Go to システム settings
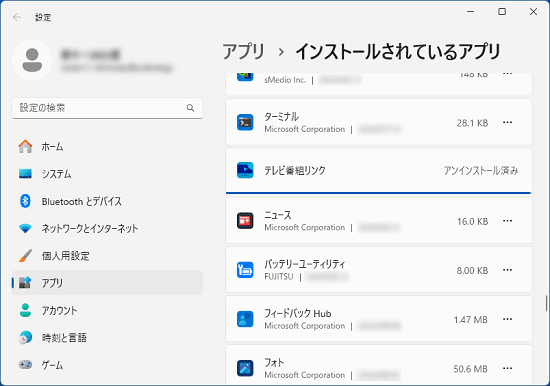The width and height of the screenshot is (550, 386). point(107,174)
